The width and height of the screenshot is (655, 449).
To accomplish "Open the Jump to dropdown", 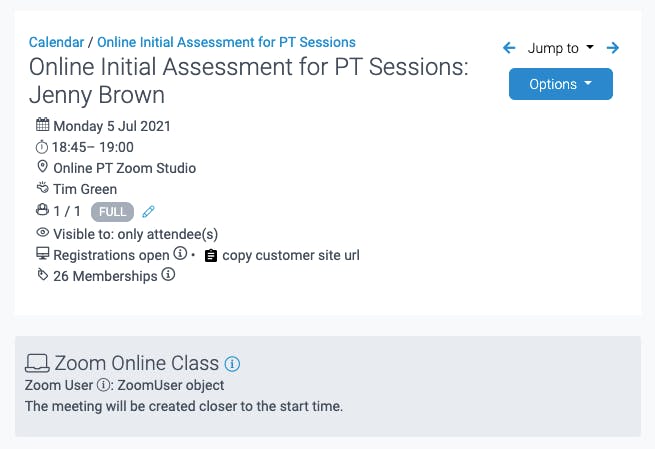I will (x=560, y=48).
